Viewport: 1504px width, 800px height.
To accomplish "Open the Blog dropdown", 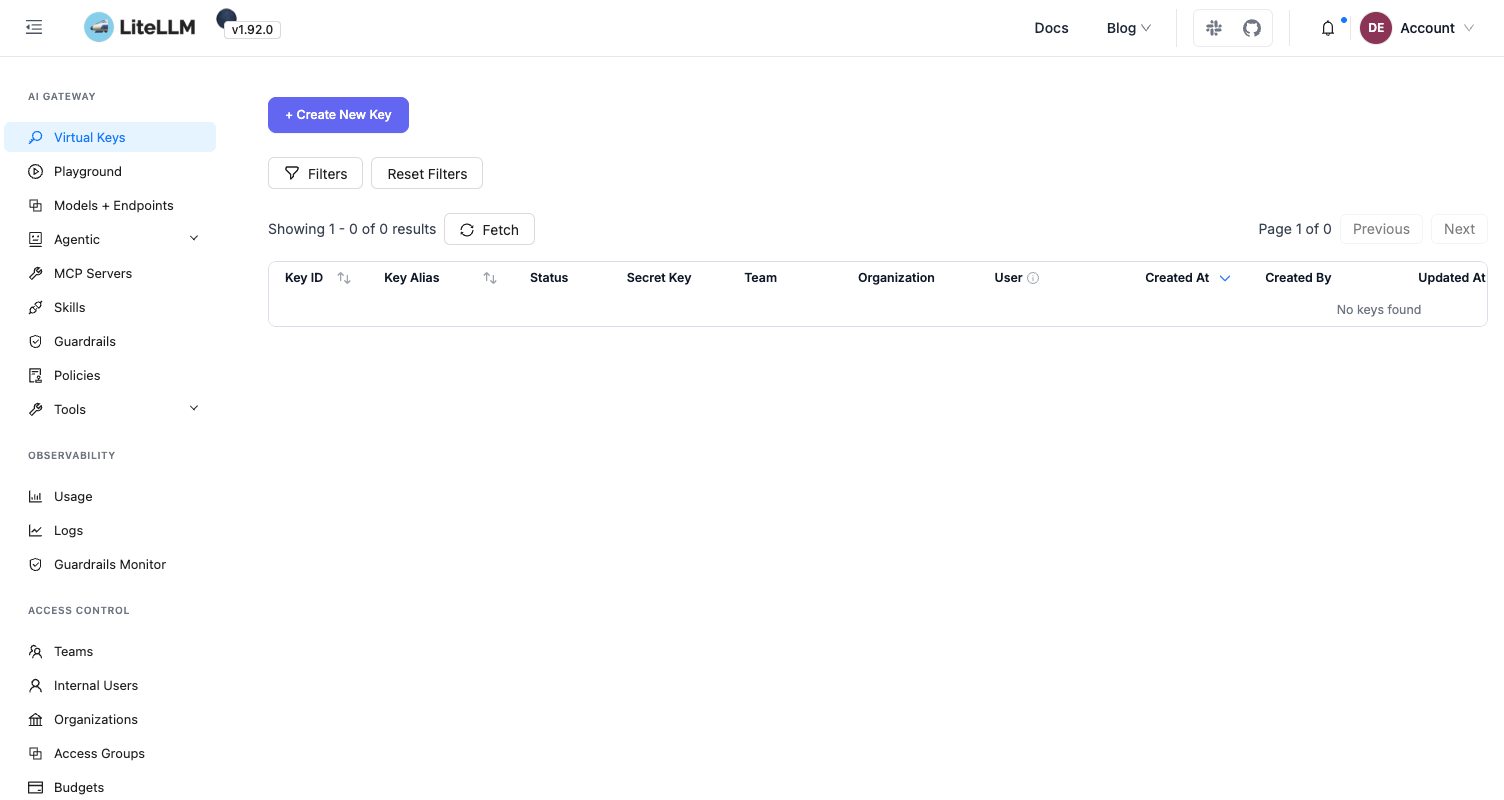I will click(x=1129, y=28).
